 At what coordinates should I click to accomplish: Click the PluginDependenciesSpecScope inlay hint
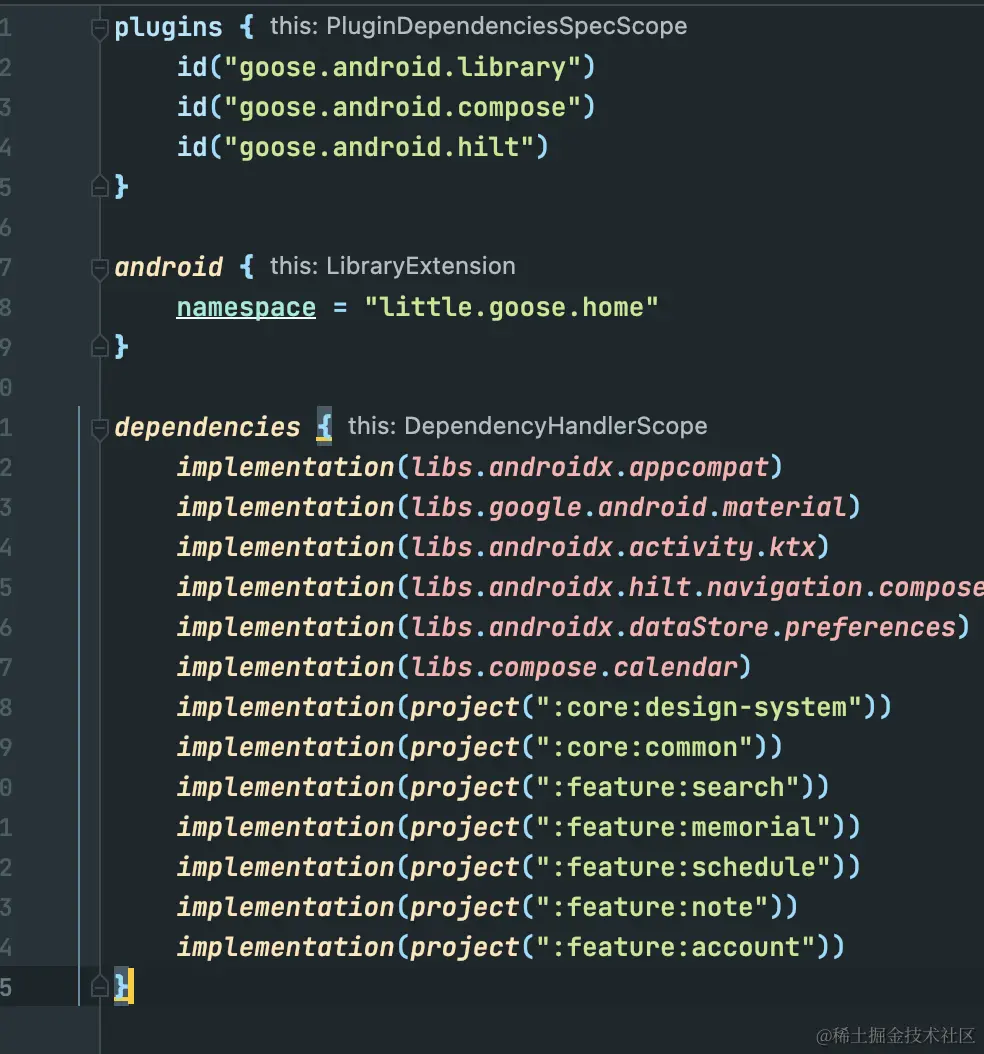point(478,26)
